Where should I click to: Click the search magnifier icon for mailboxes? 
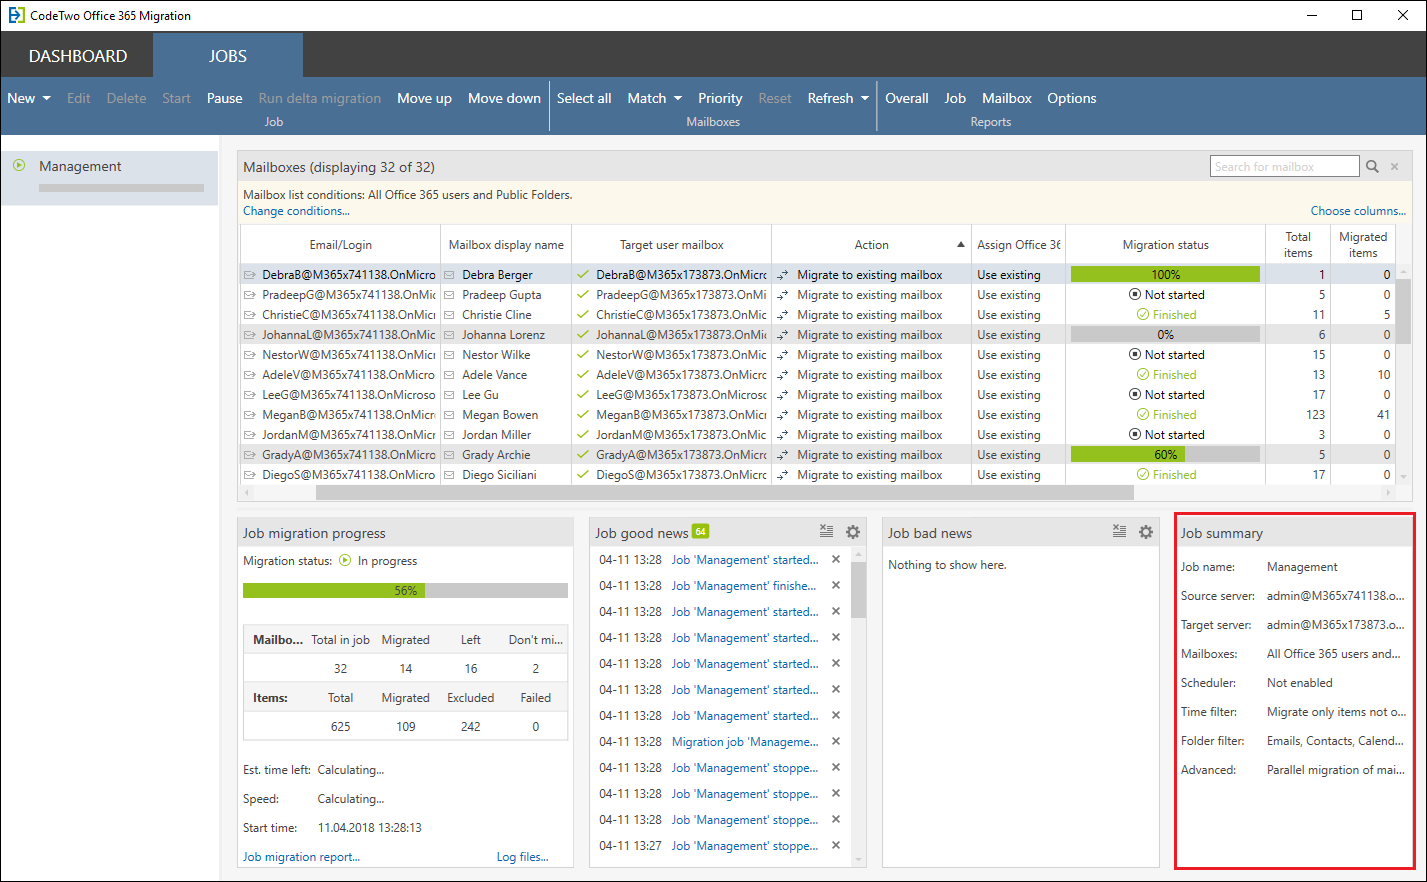(1373, 167)
